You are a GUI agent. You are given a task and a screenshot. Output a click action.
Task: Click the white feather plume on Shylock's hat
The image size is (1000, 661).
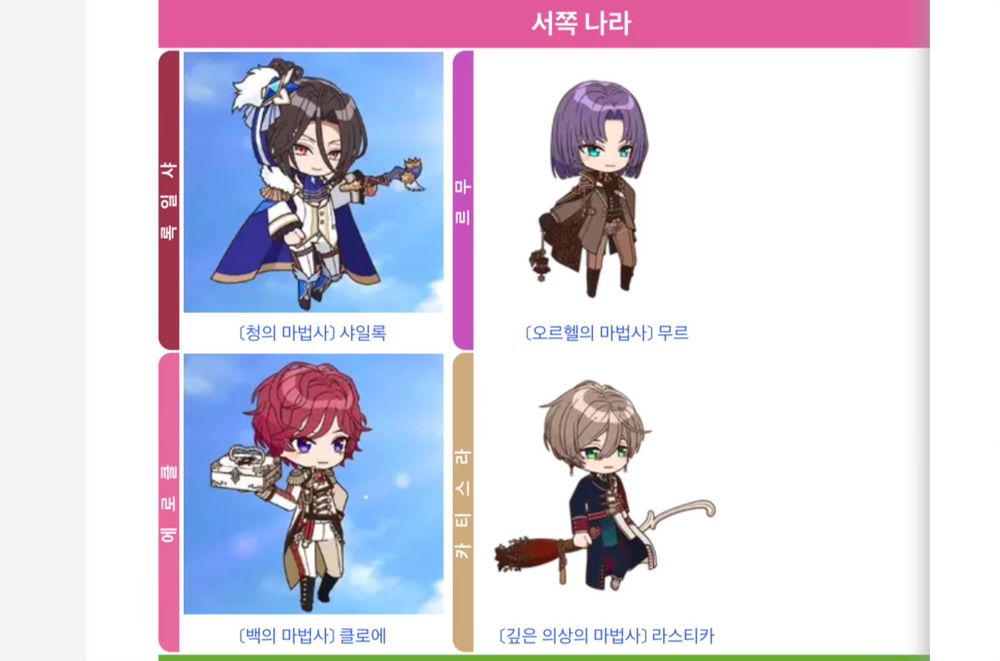pos(253,89)
